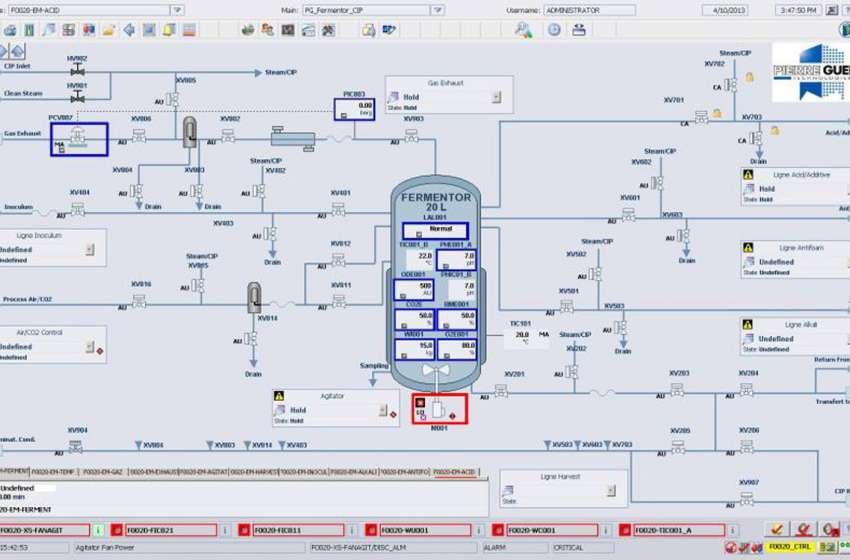The height and width of the screenshot is (560, 850).
Task: Click the yellow F0020_CTRL status indicator
Action: coord(788,547)
